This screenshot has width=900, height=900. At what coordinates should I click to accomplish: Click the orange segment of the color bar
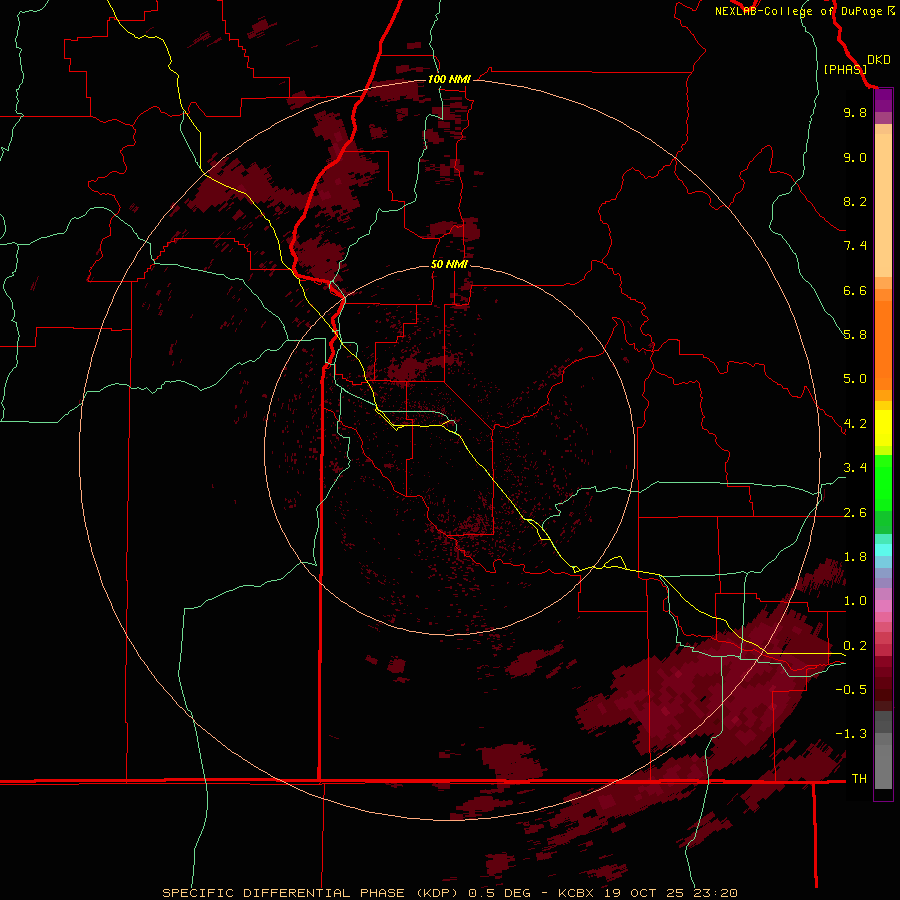click(883, 346)
